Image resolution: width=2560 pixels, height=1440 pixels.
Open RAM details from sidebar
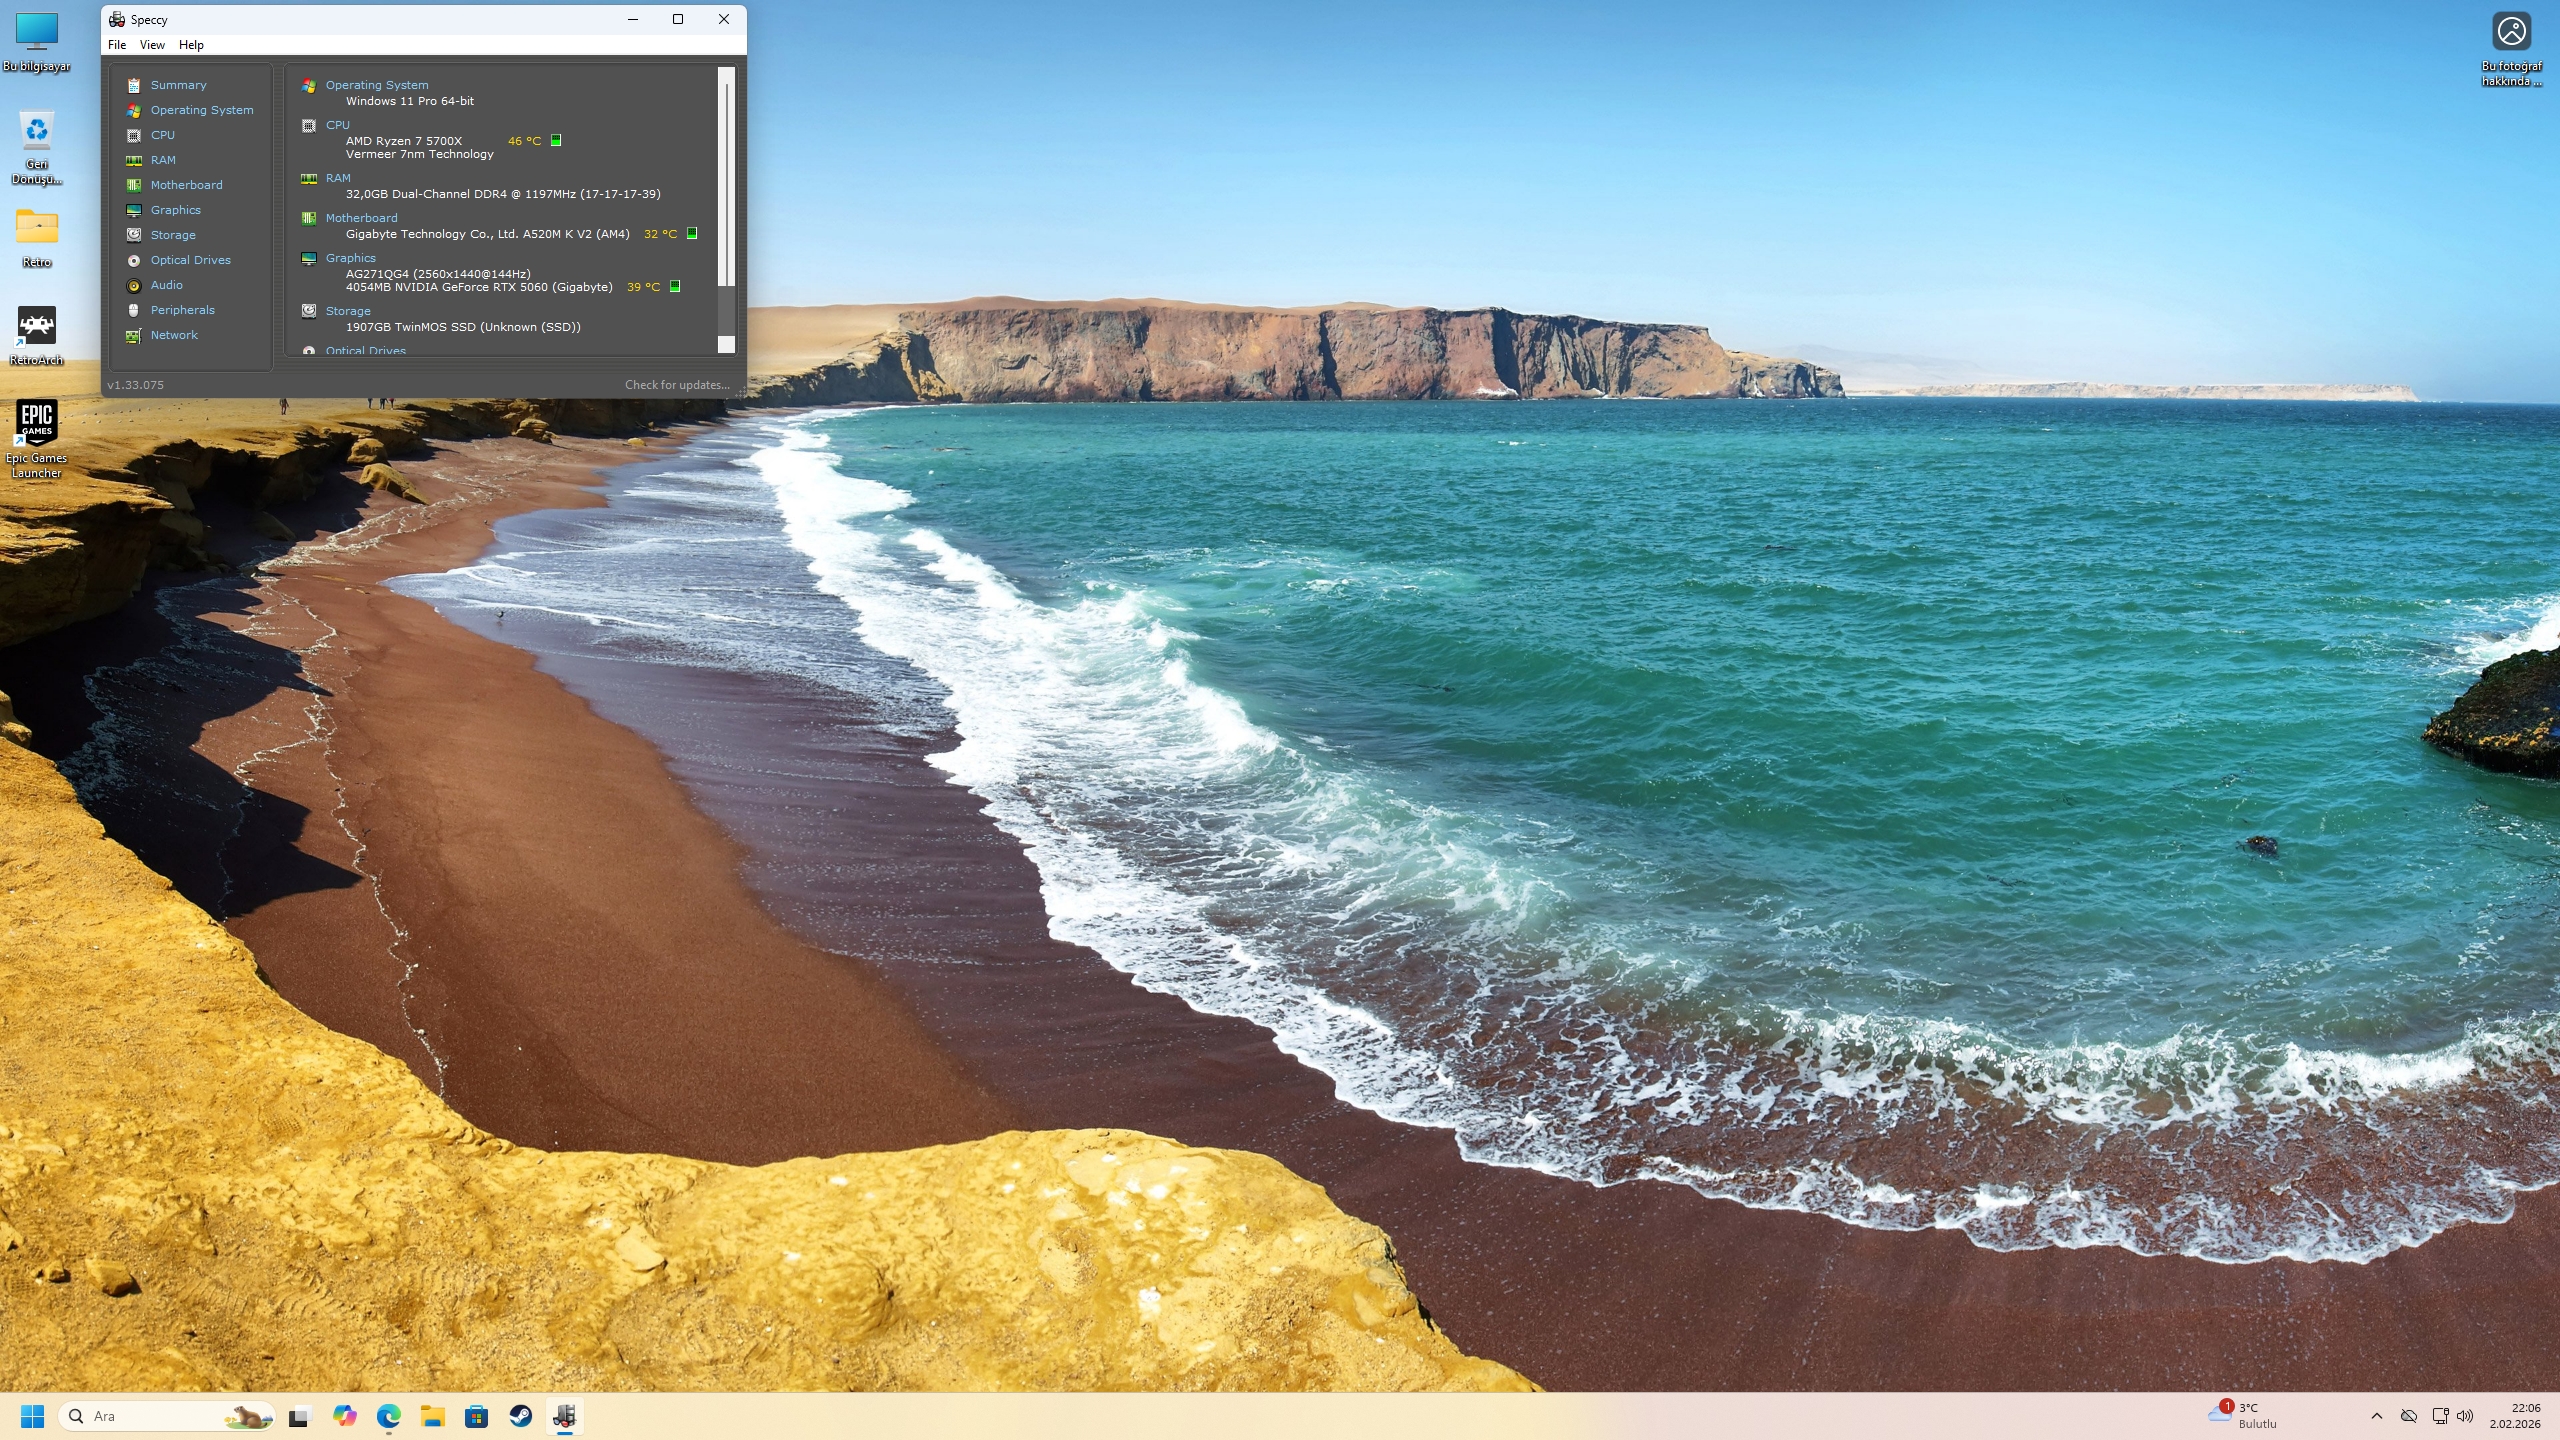pyautogui.click(x=163, y=160)
